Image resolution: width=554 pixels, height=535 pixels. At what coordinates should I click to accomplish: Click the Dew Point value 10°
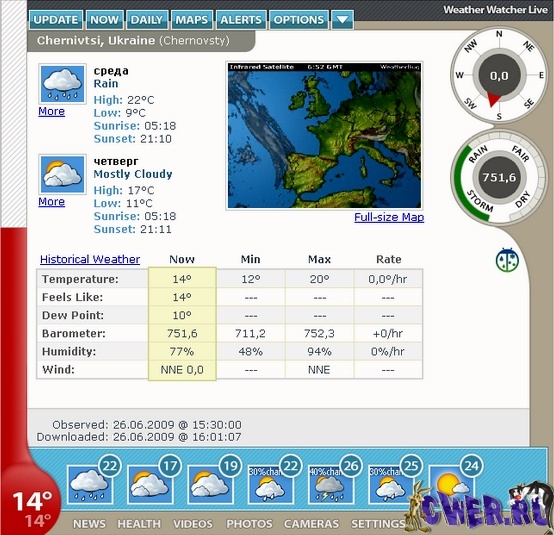[x=182, y=315]
